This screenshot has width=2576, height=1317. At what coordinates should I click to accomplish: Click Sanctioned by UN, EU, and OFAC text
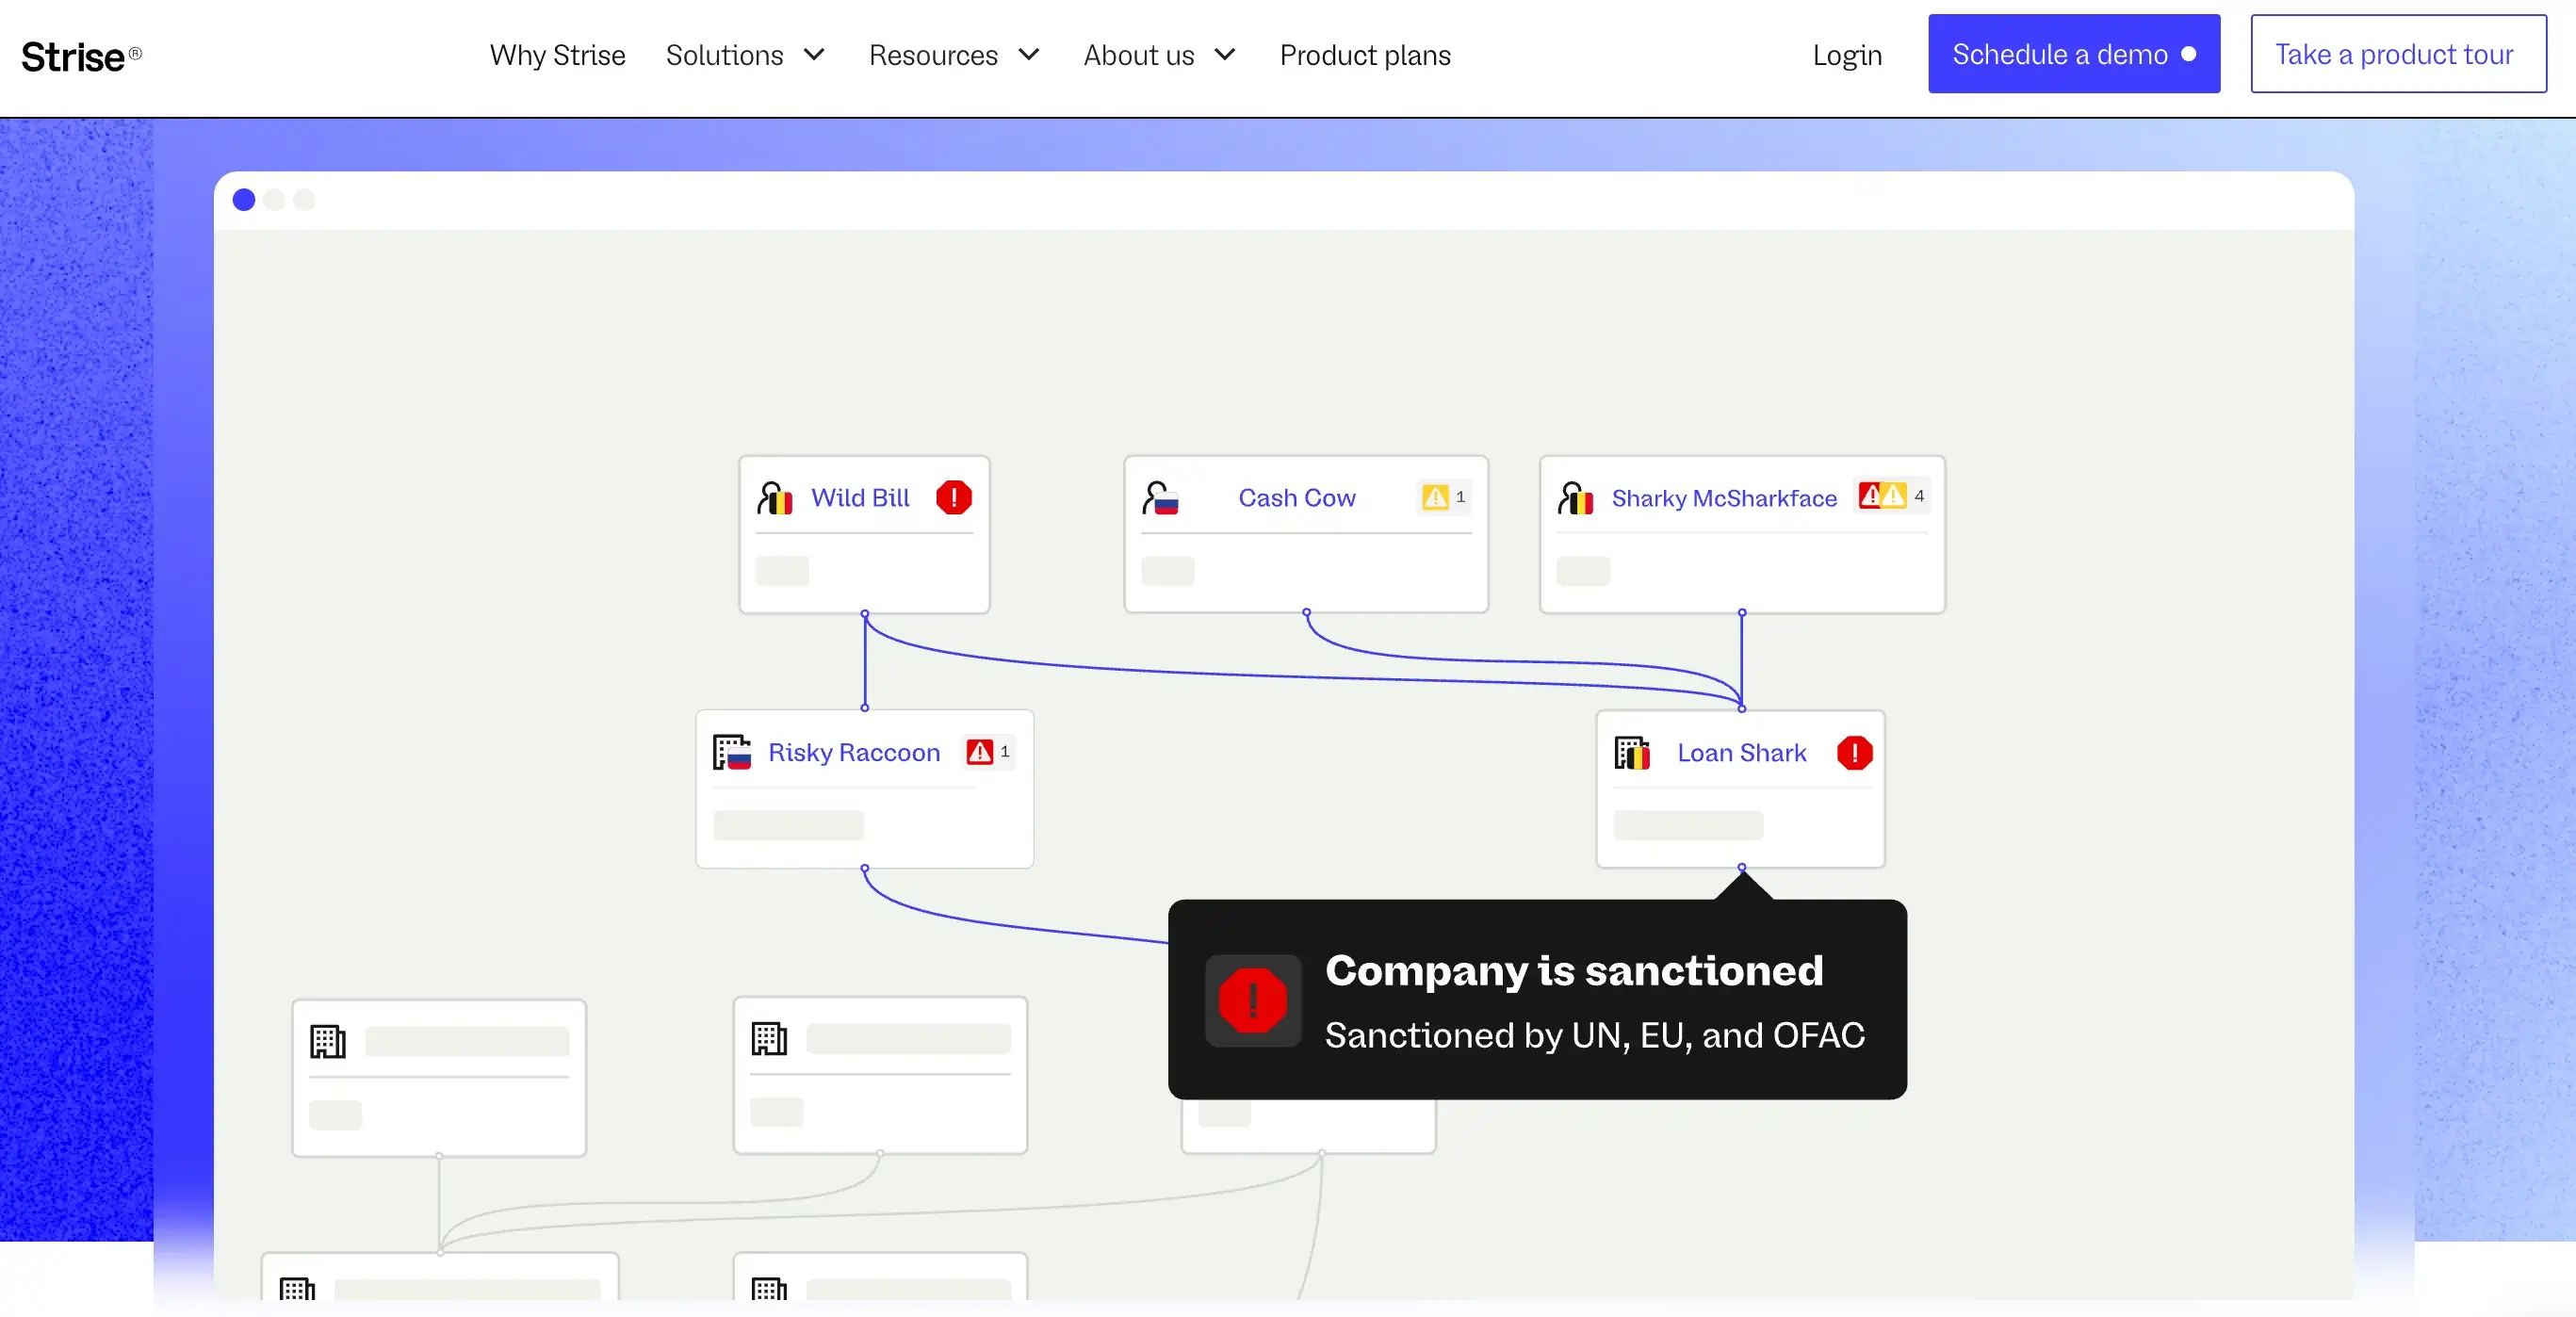click(x=1594, y=1035)
